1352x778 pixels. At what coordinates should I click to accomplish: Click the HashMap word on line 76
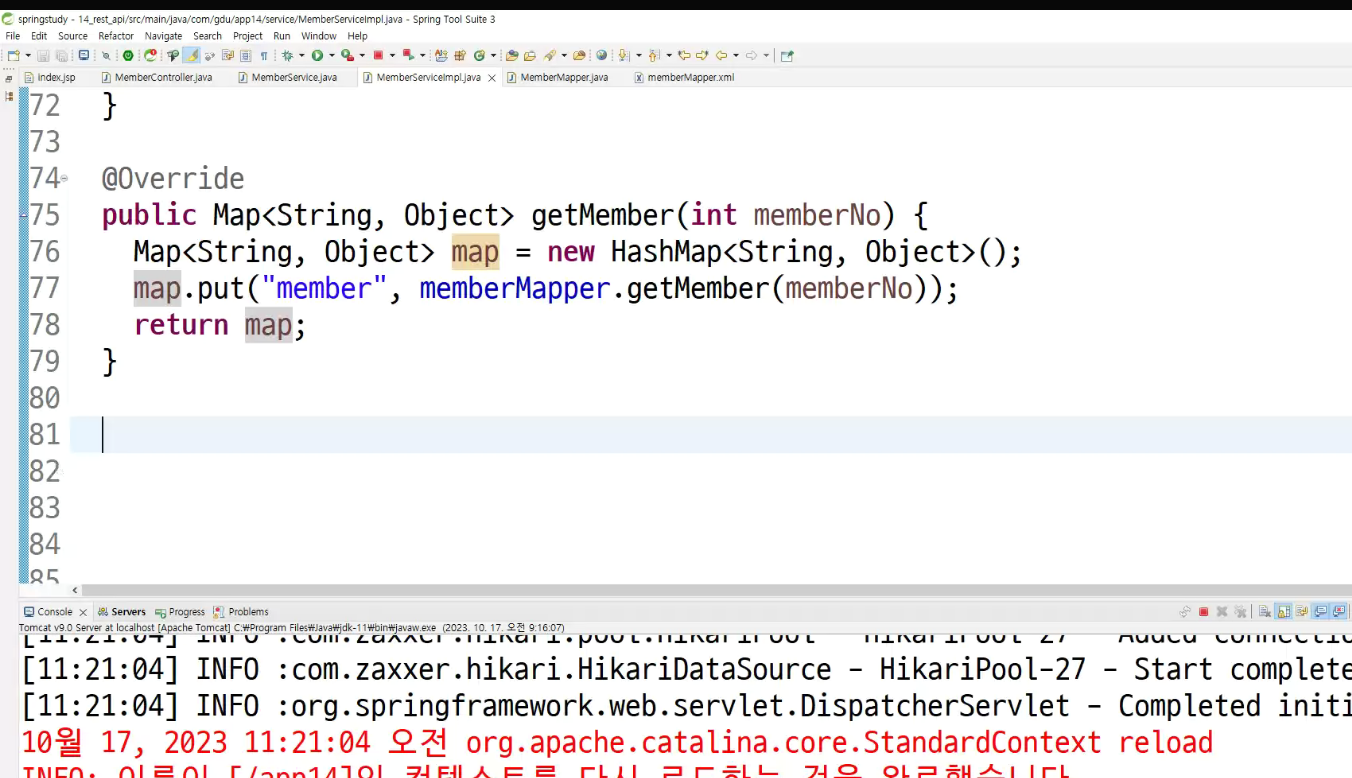click(666, 252)
